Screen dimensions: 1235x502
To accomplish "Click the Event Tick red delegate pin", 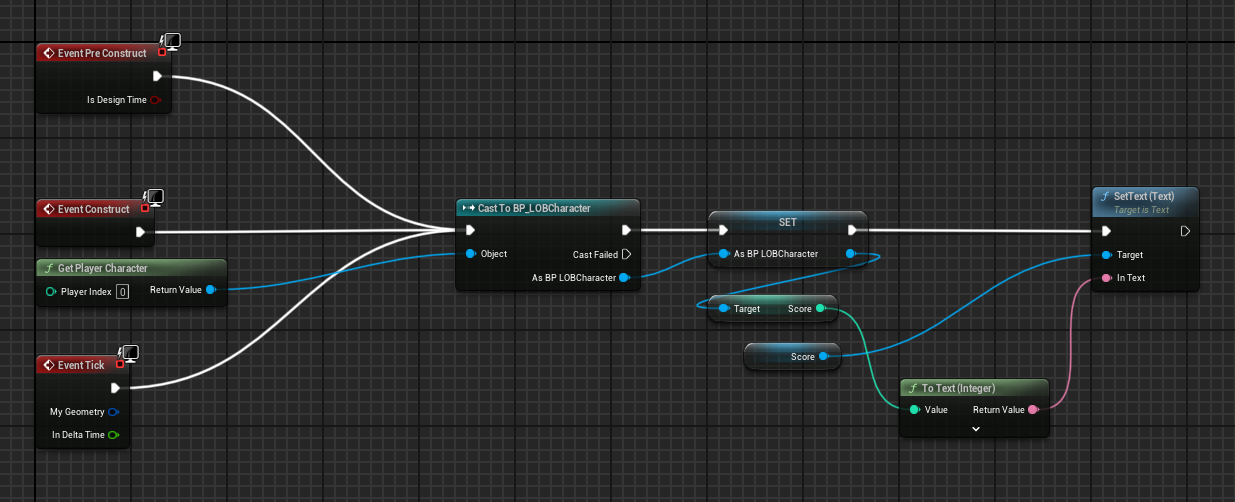I will 120,364.
